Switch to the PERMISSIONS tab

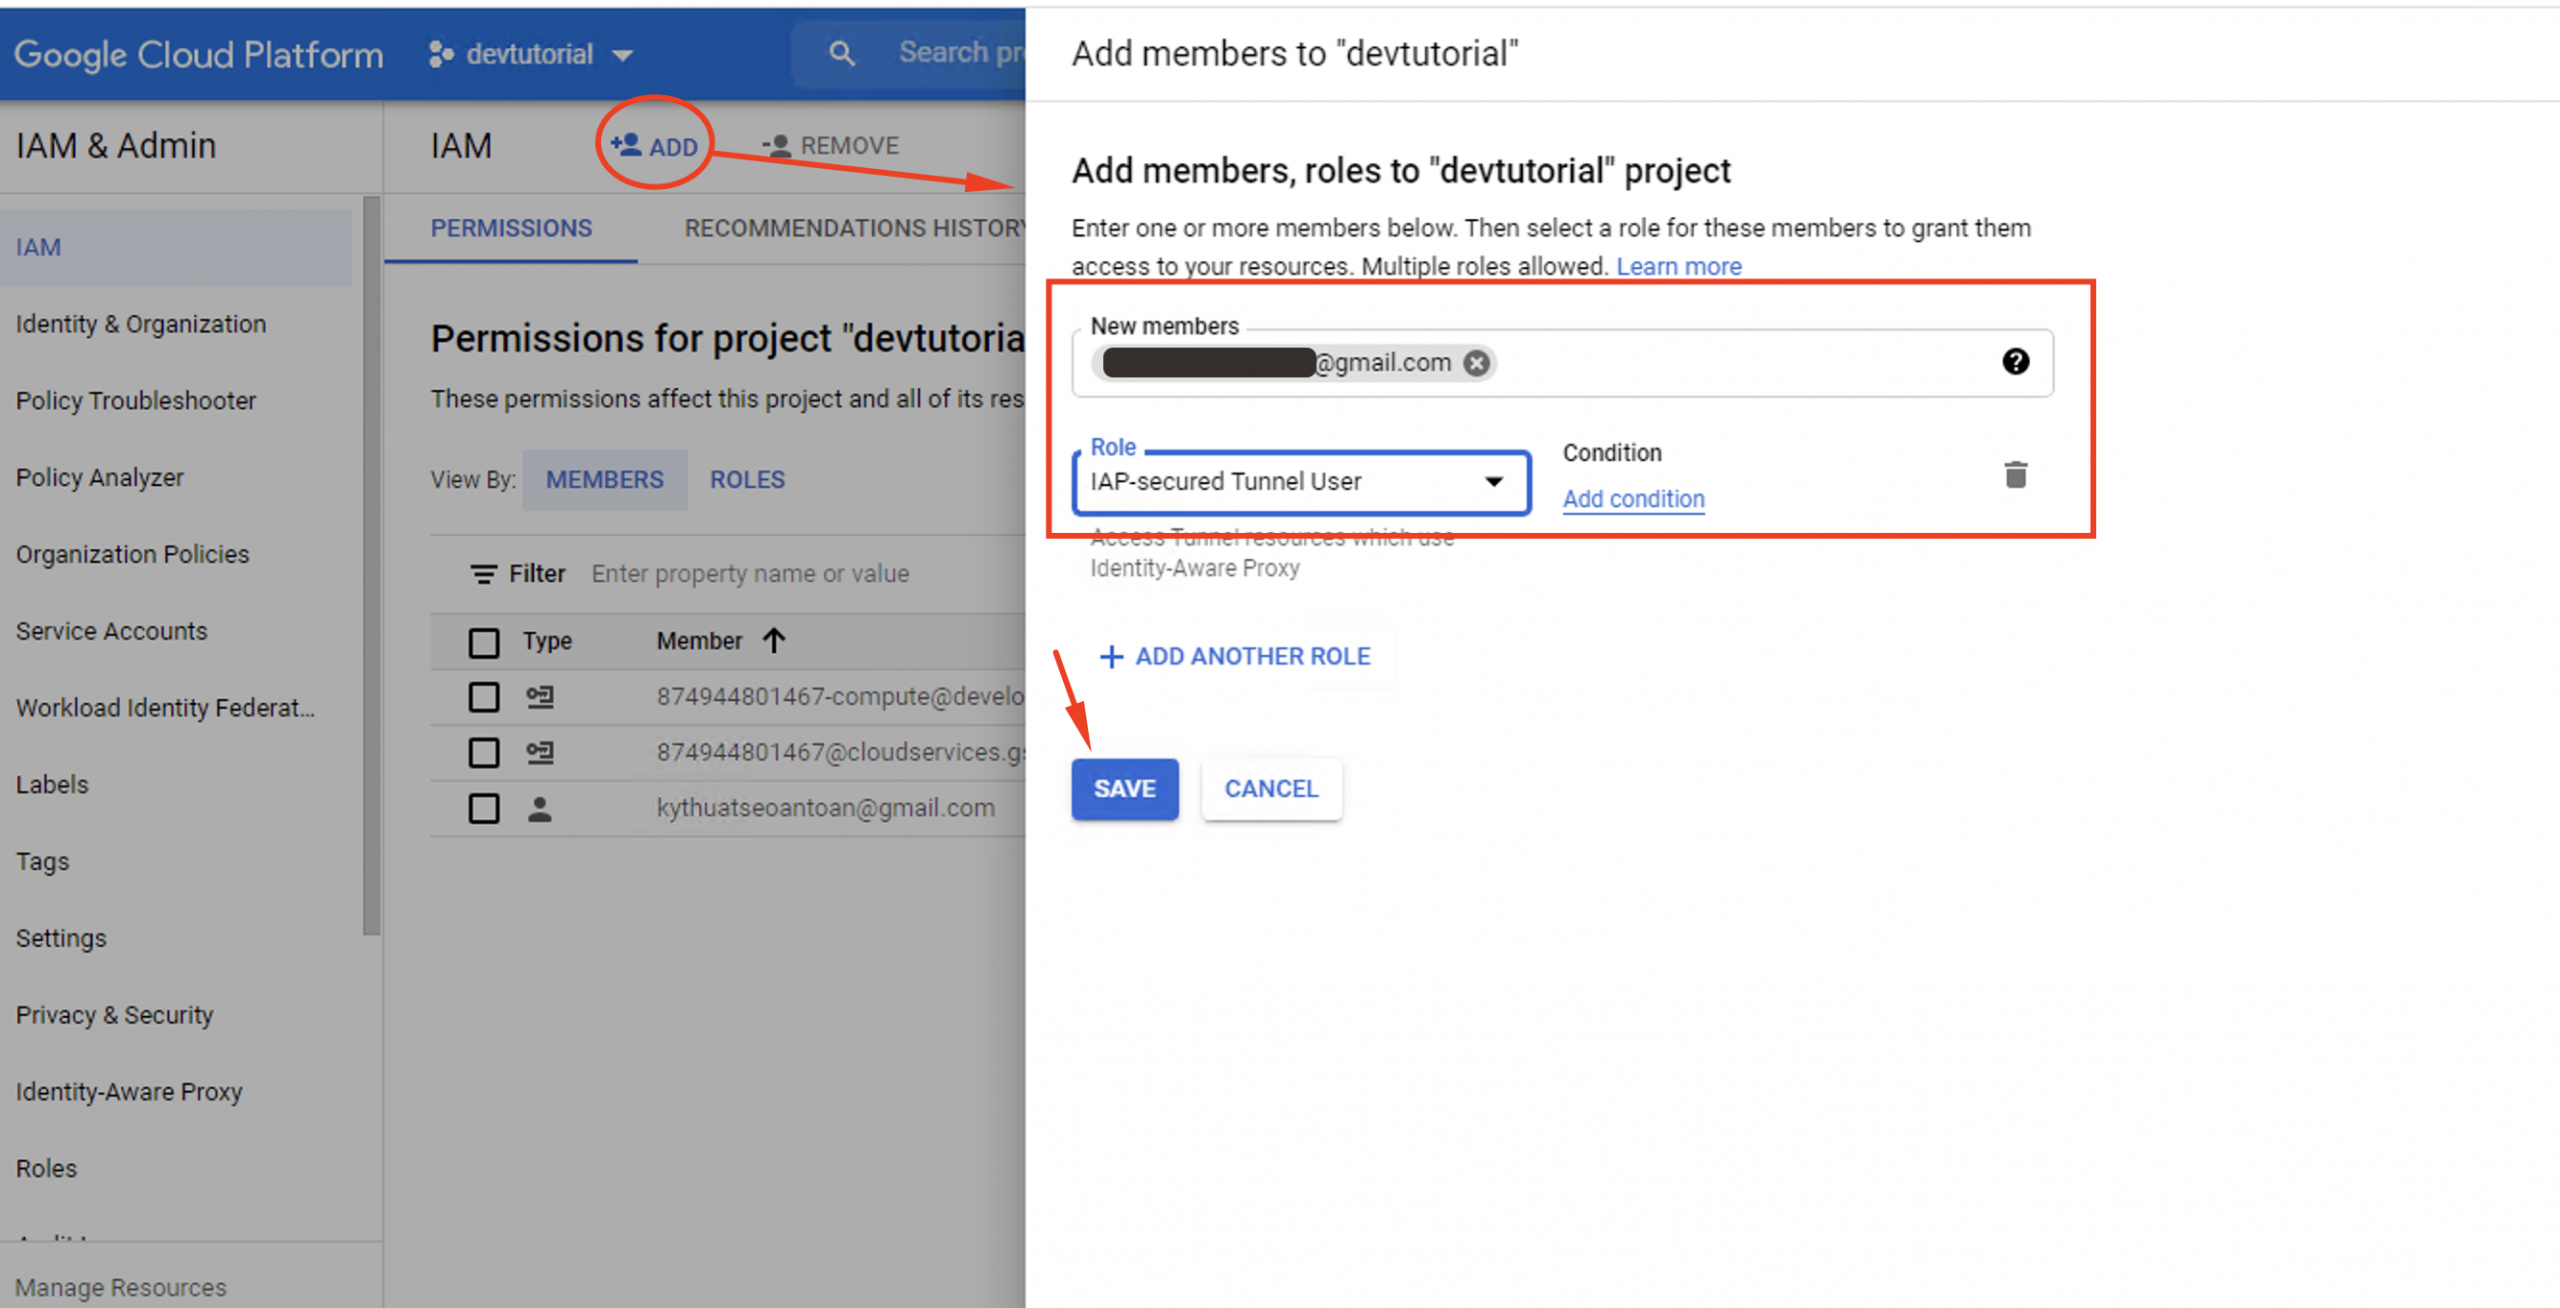pos(511,228)
